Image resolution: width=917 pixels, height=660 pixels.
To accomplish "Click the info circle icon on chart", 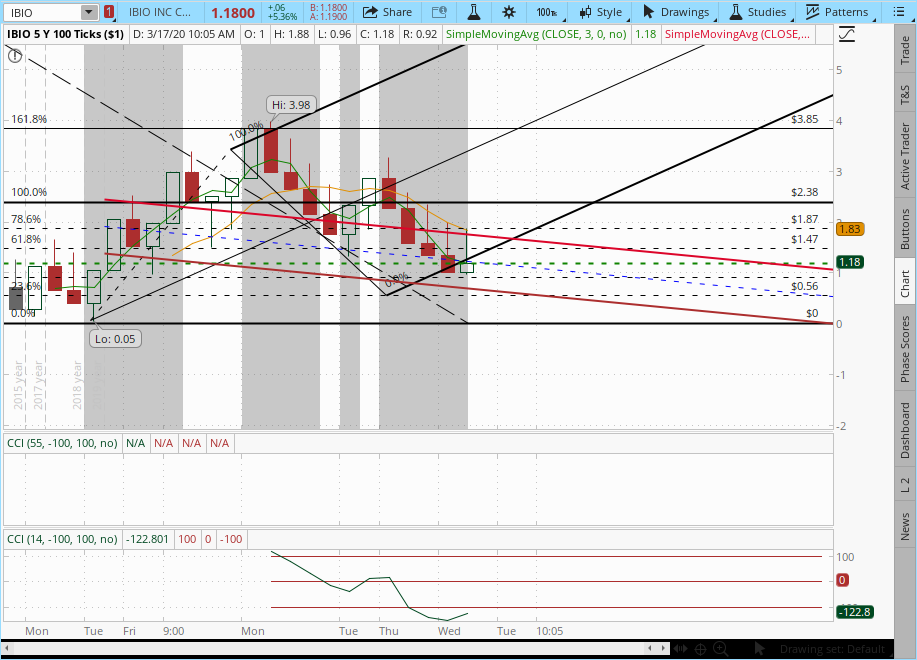I will coord(15,56).
